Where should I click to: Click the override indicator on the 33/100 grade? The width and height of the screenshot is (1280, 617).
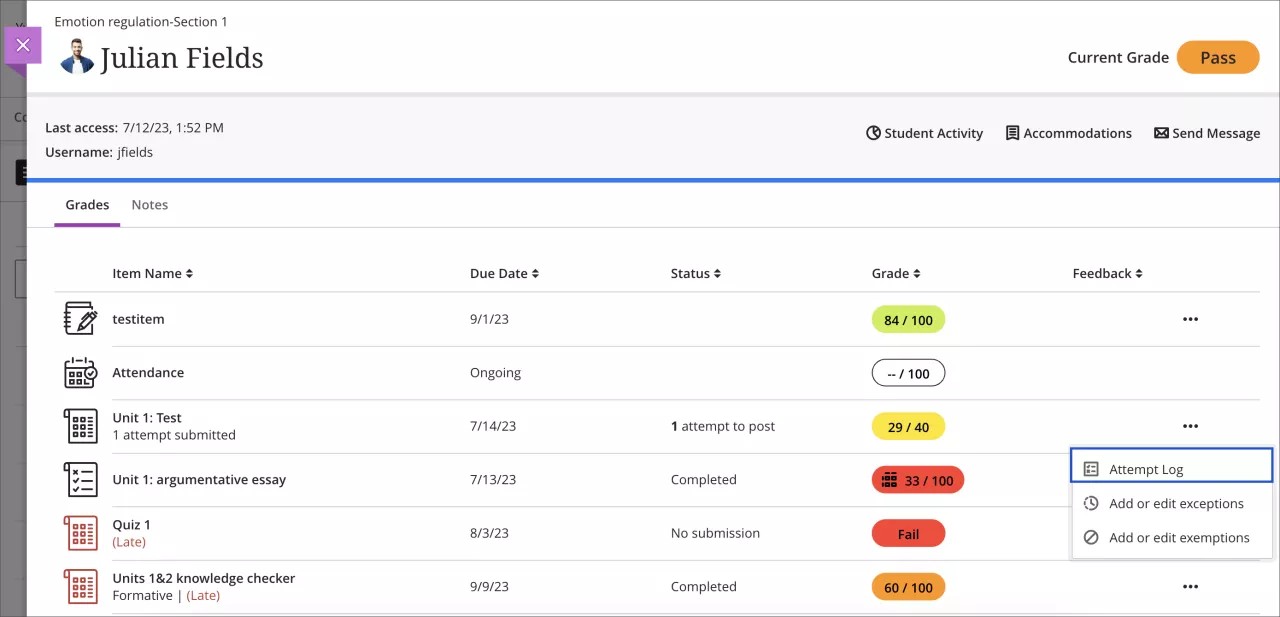click(x=888, y=479)
